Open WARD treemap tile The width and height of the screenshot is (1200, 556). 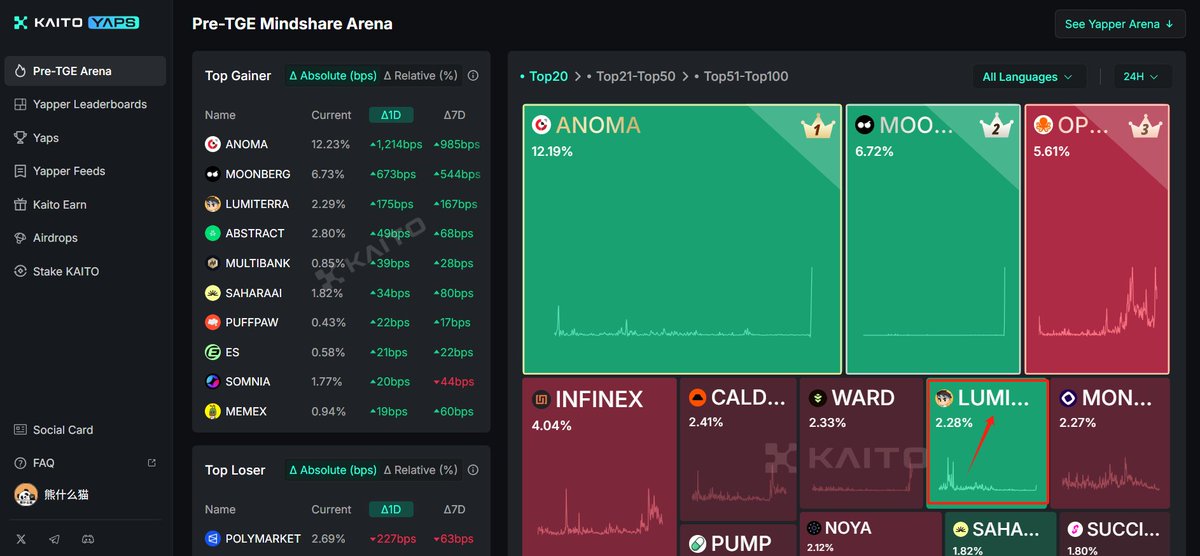[861, 443]
